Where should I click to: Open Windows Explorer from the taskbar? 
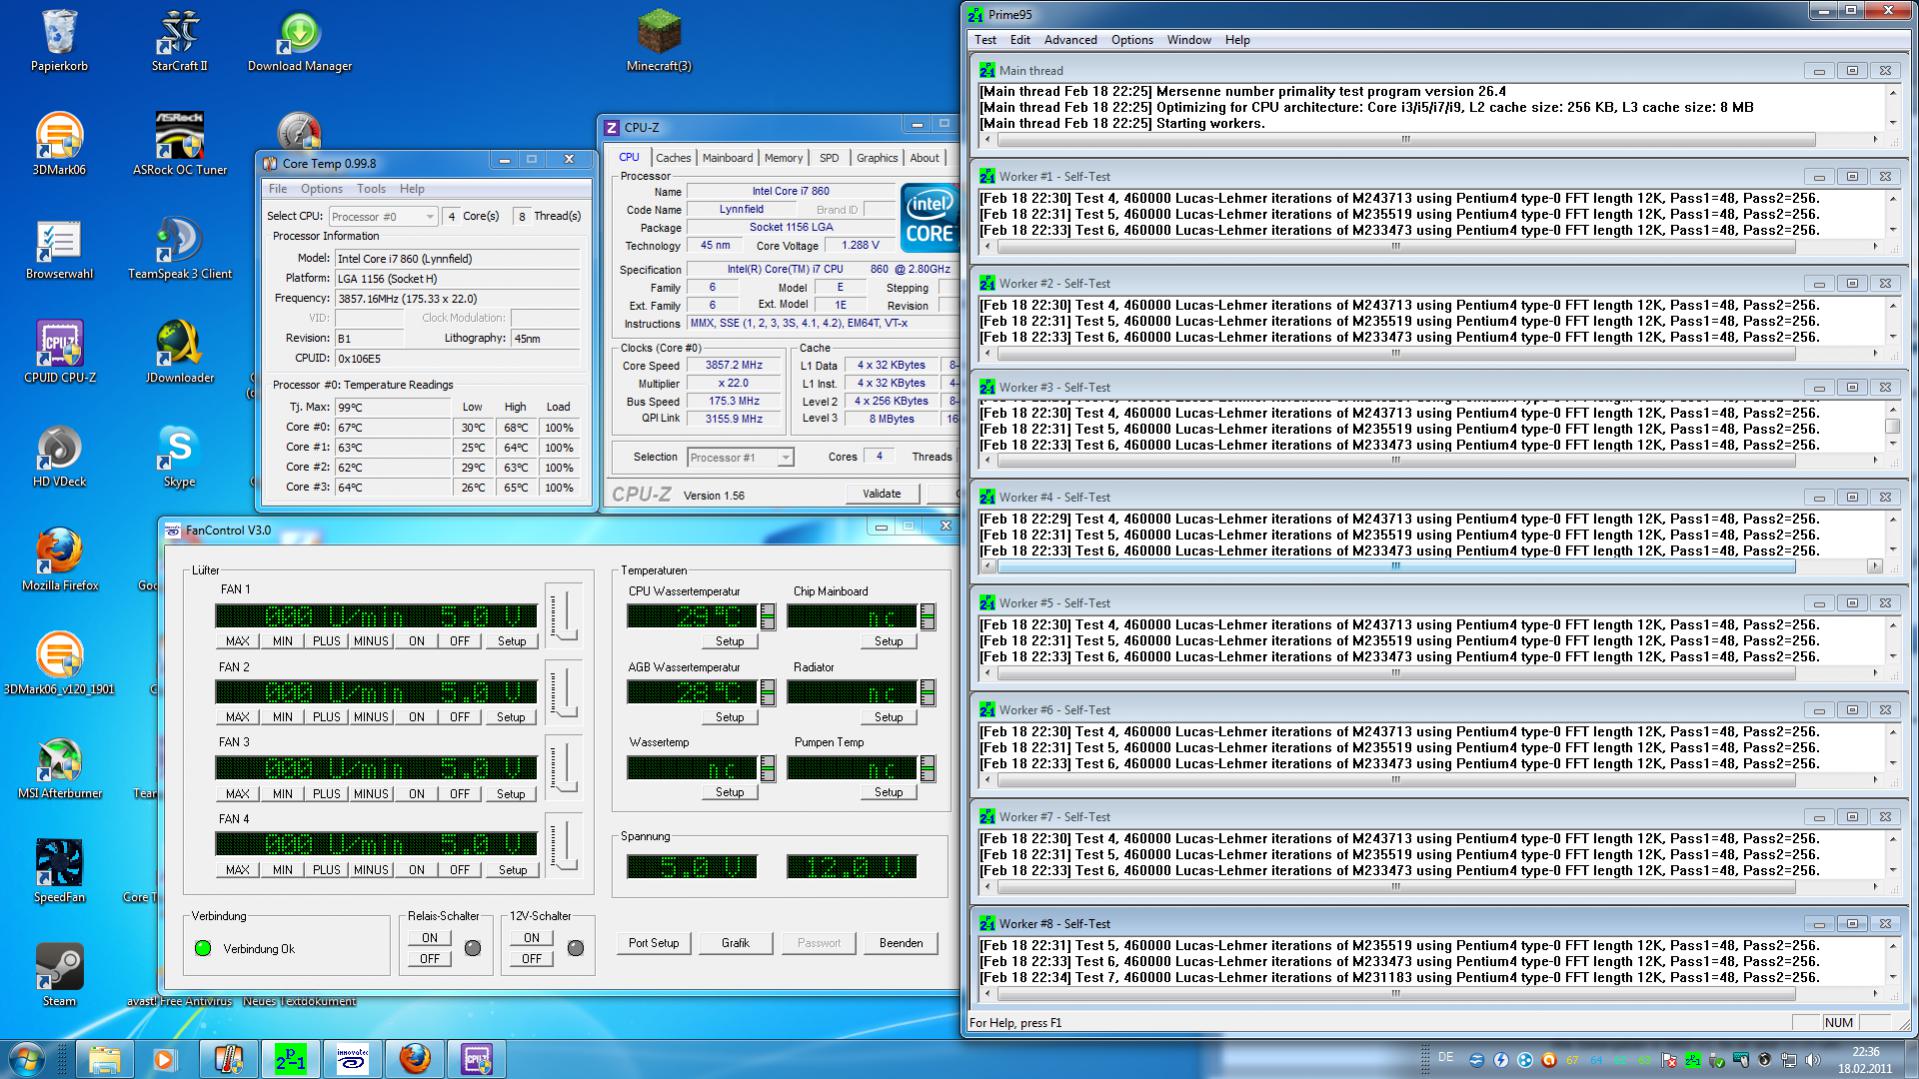pos(104,1059)
